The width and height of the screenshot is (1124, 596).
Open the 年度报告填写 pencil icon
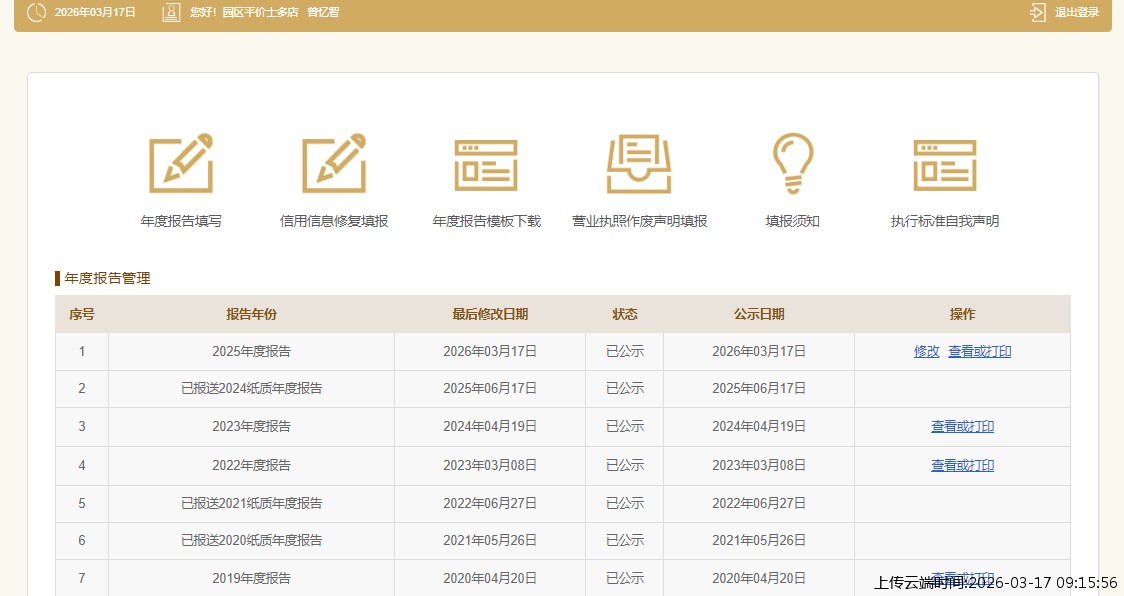(x=181, y=163)
